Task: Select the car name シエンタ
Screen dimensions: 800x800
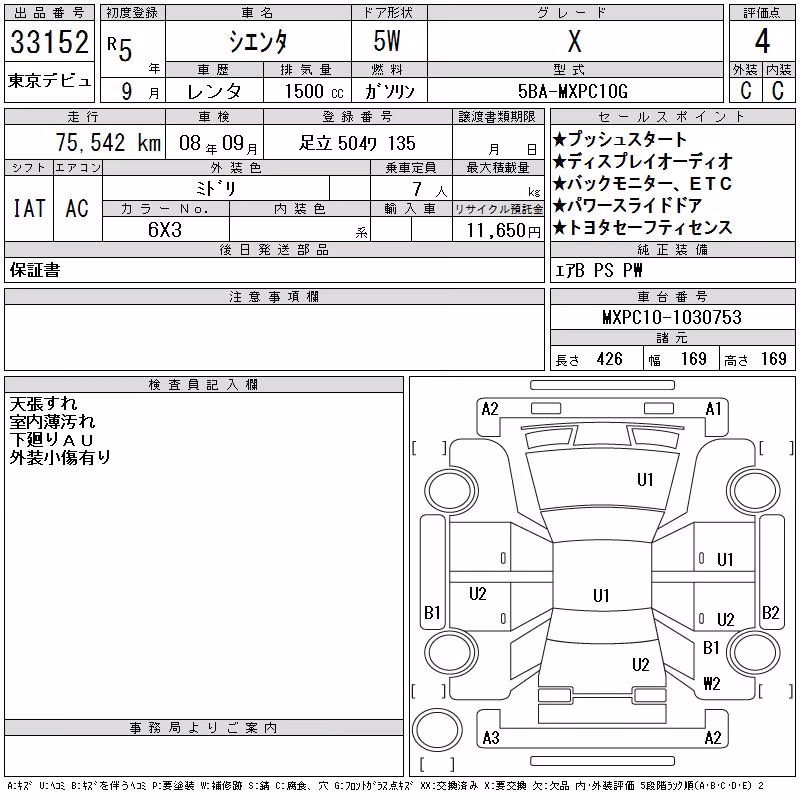Action: 258,42
